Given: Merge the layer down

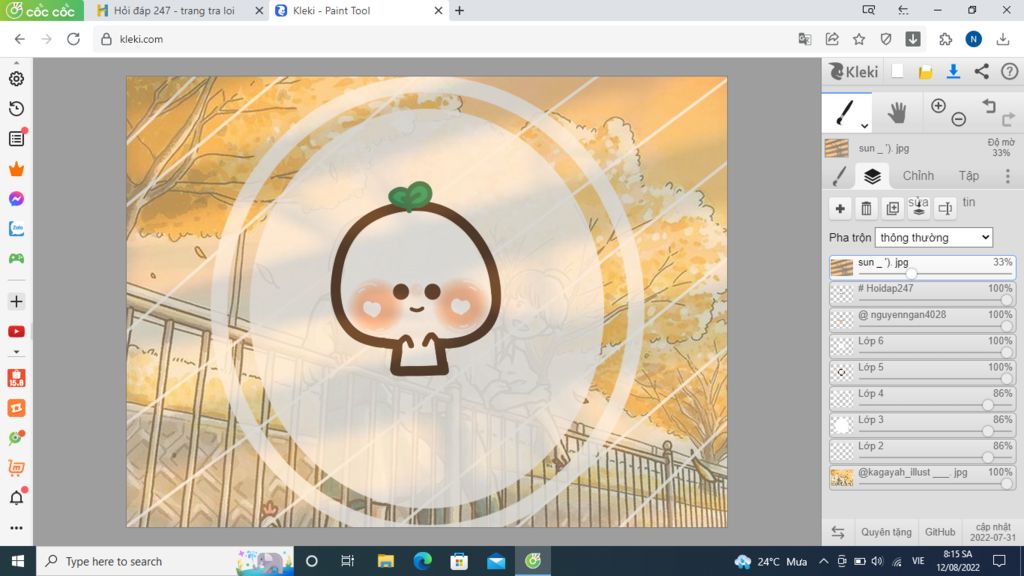Looking at the screenshot, I should (918, 208).
